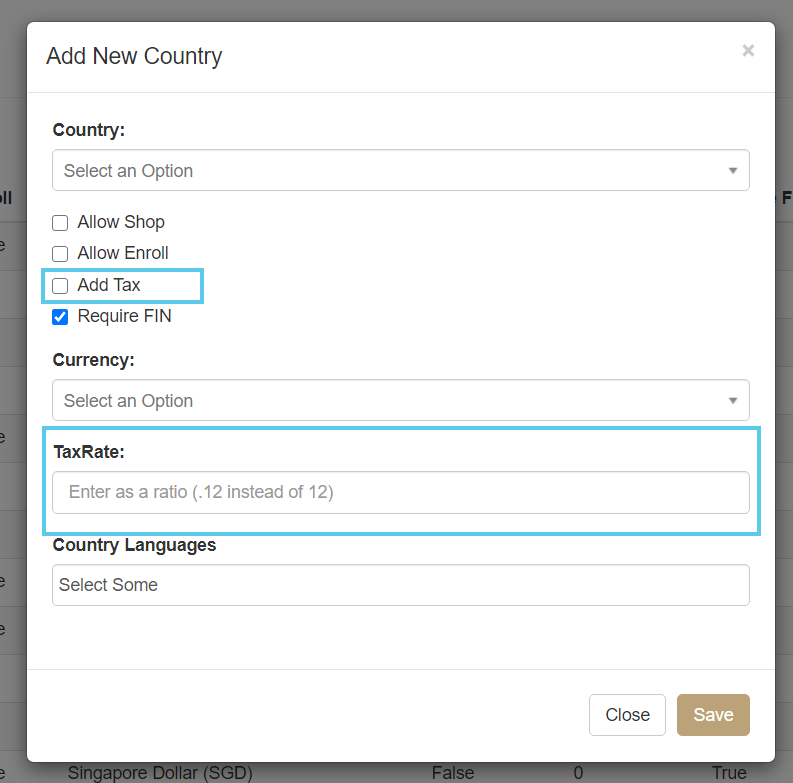Focus the TaxRate ratio input field

400,493
